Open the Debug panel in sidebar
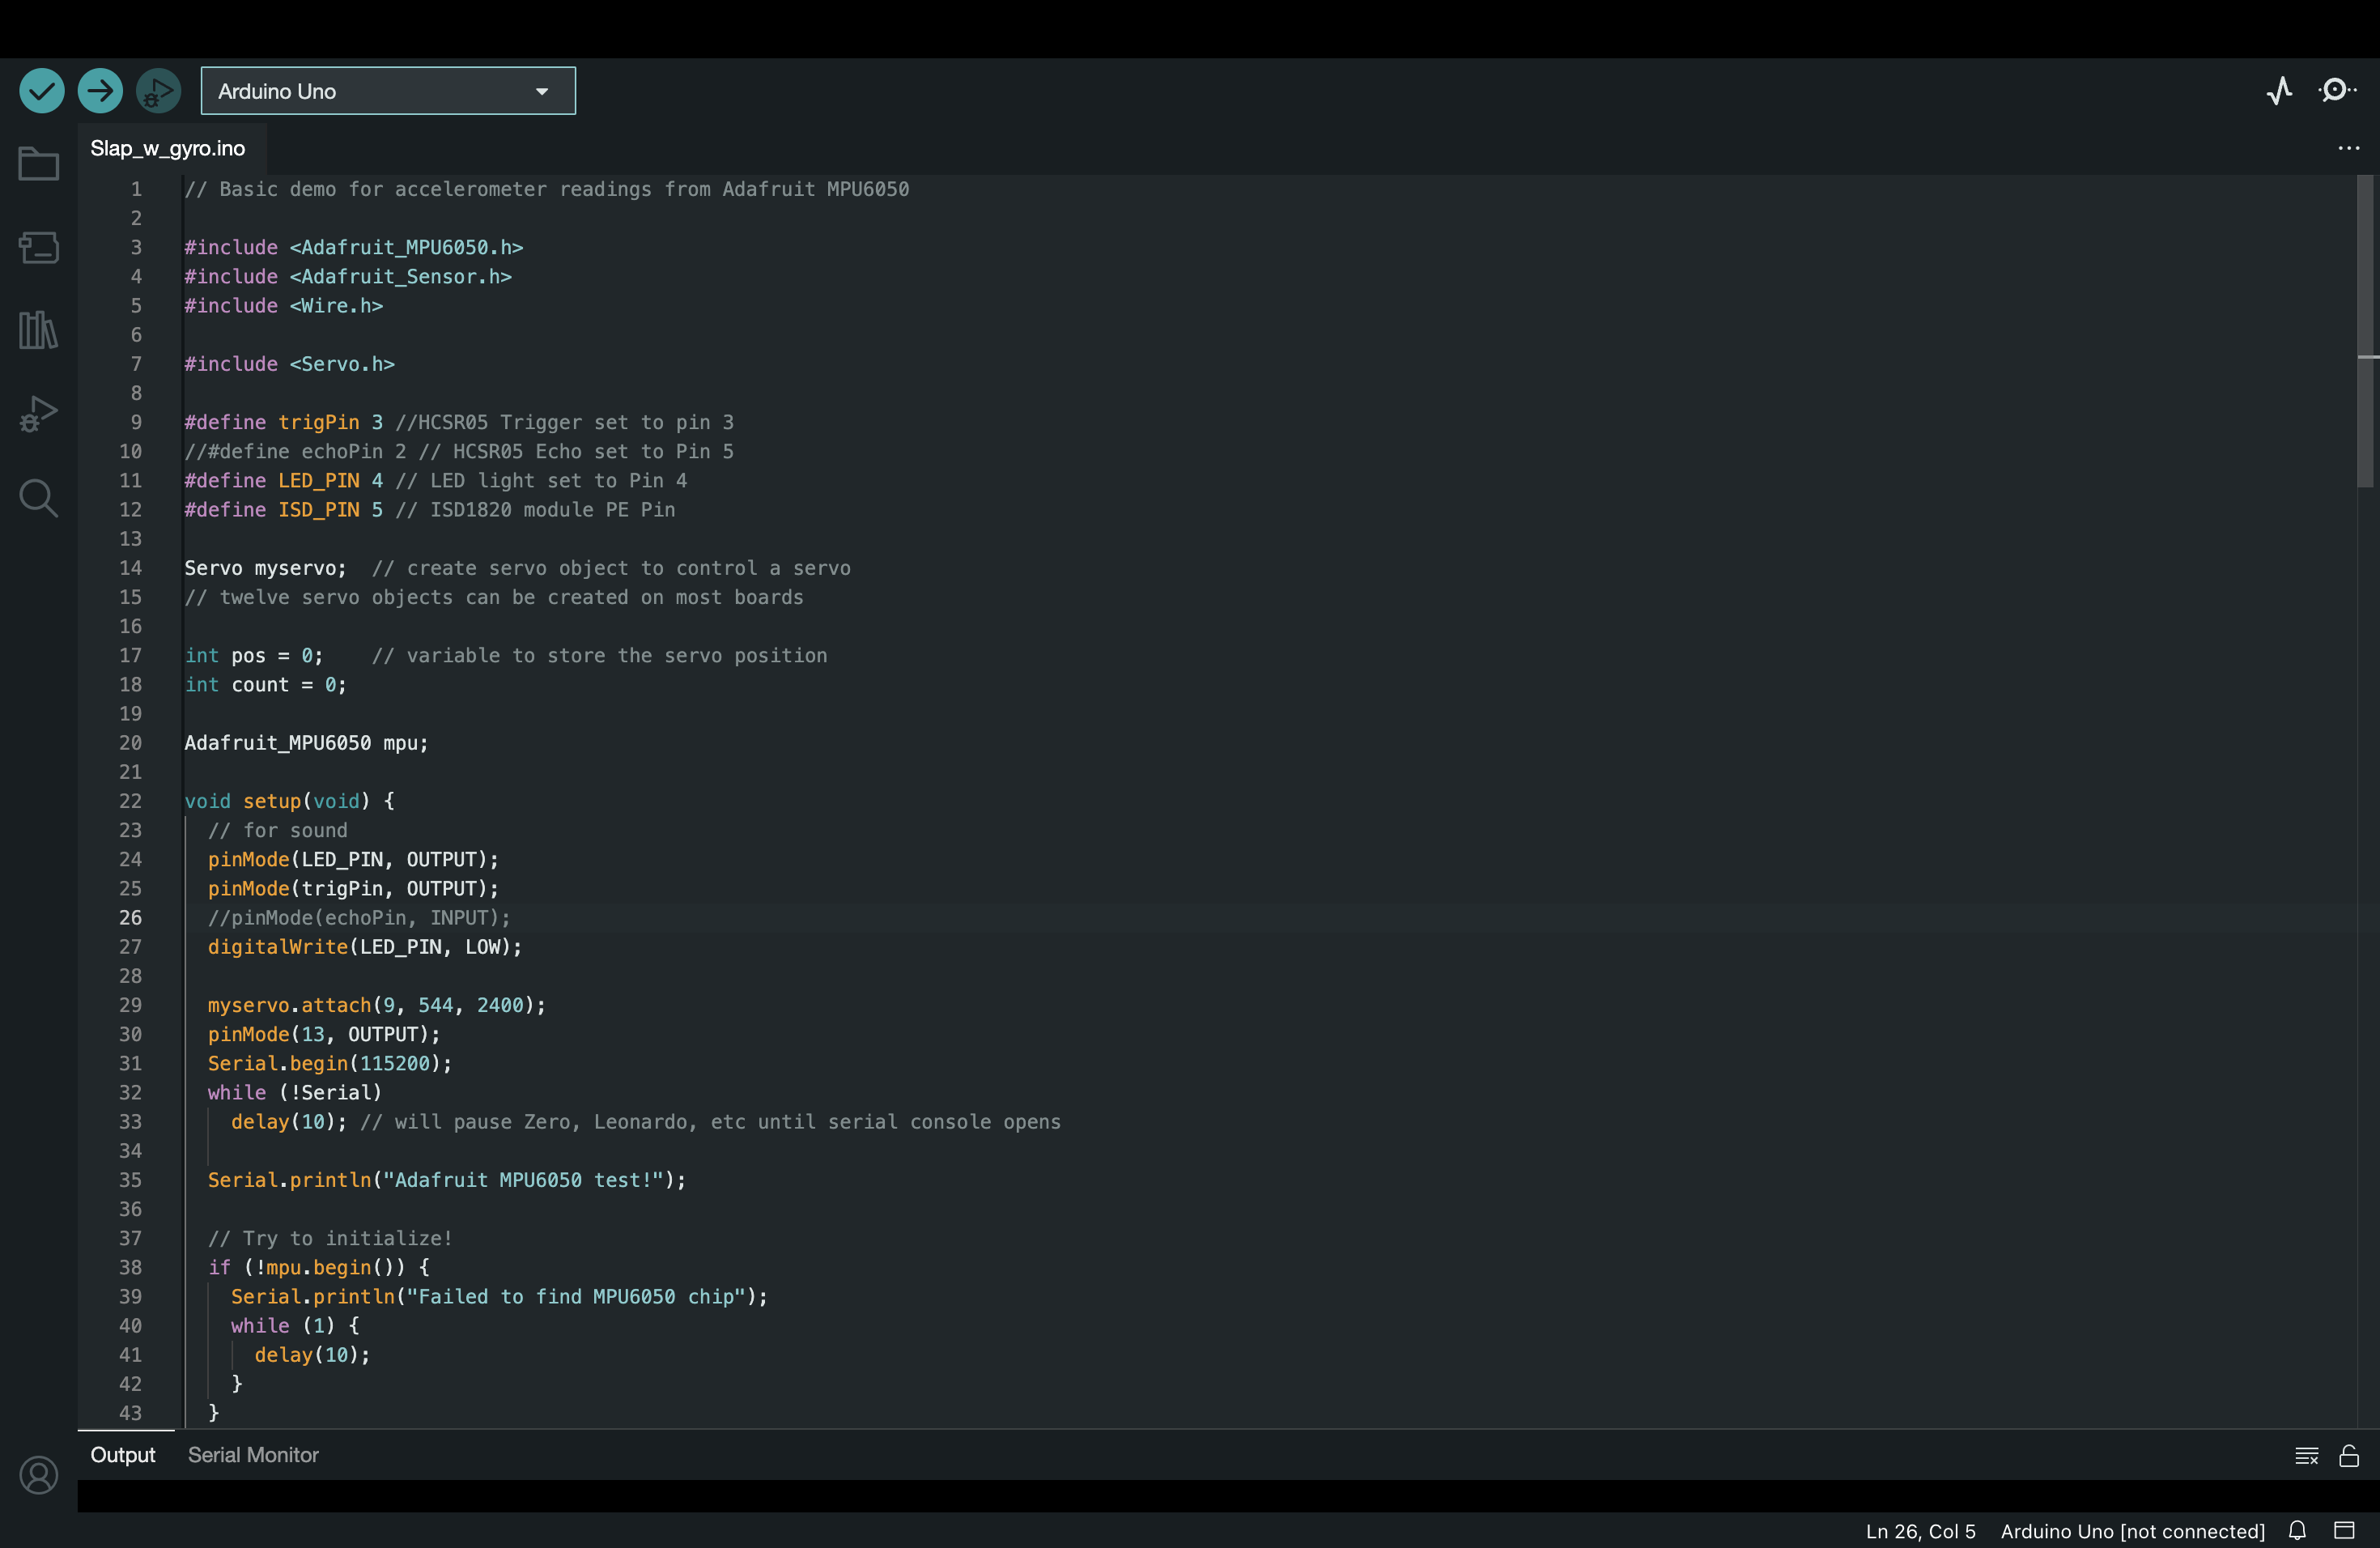The height and width of the screenshot is (1548, 2380). coord(39,413)
